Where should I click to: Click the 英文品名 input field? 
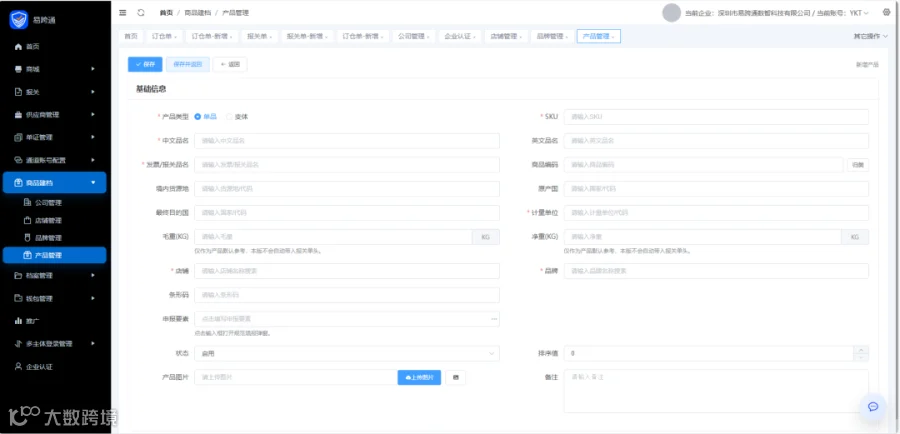pyautogui.click(x=716, y=141)
